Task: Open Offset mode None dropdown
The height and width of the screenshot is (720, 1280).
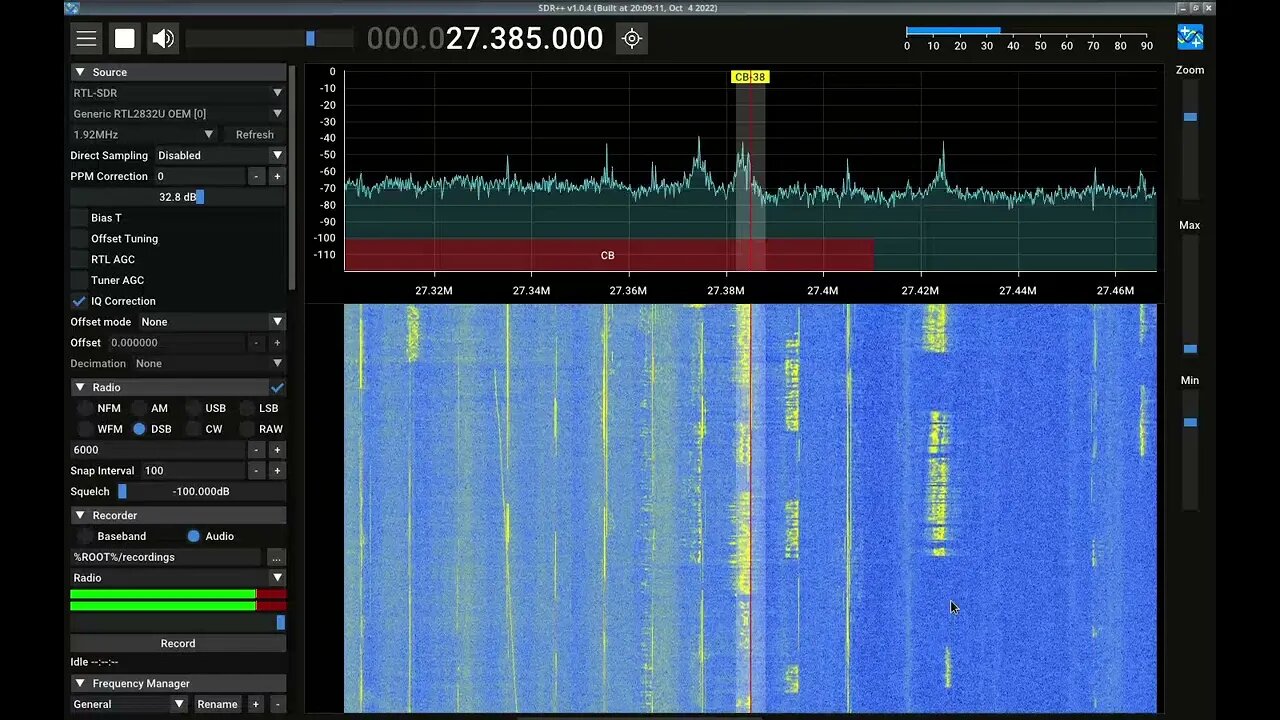Action: coord(212,322)
